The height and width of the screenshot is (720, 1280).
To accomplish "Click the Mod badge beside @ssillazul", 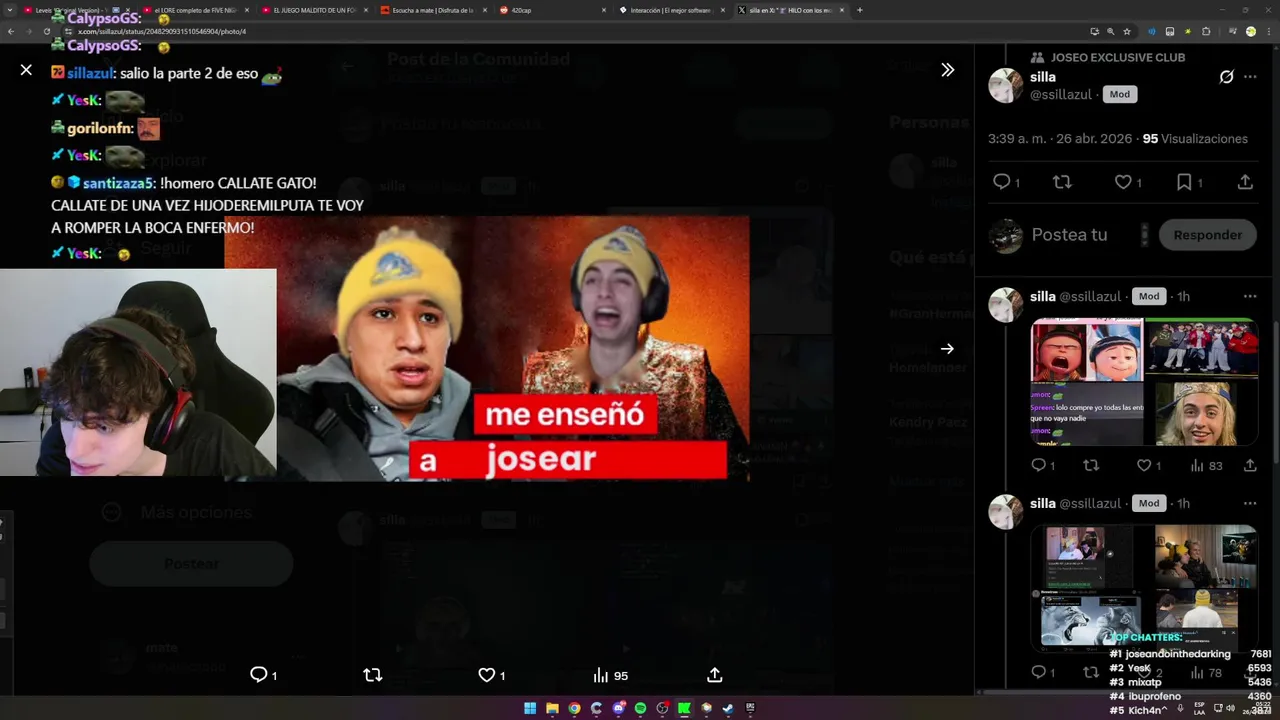I will point(1119,94).
